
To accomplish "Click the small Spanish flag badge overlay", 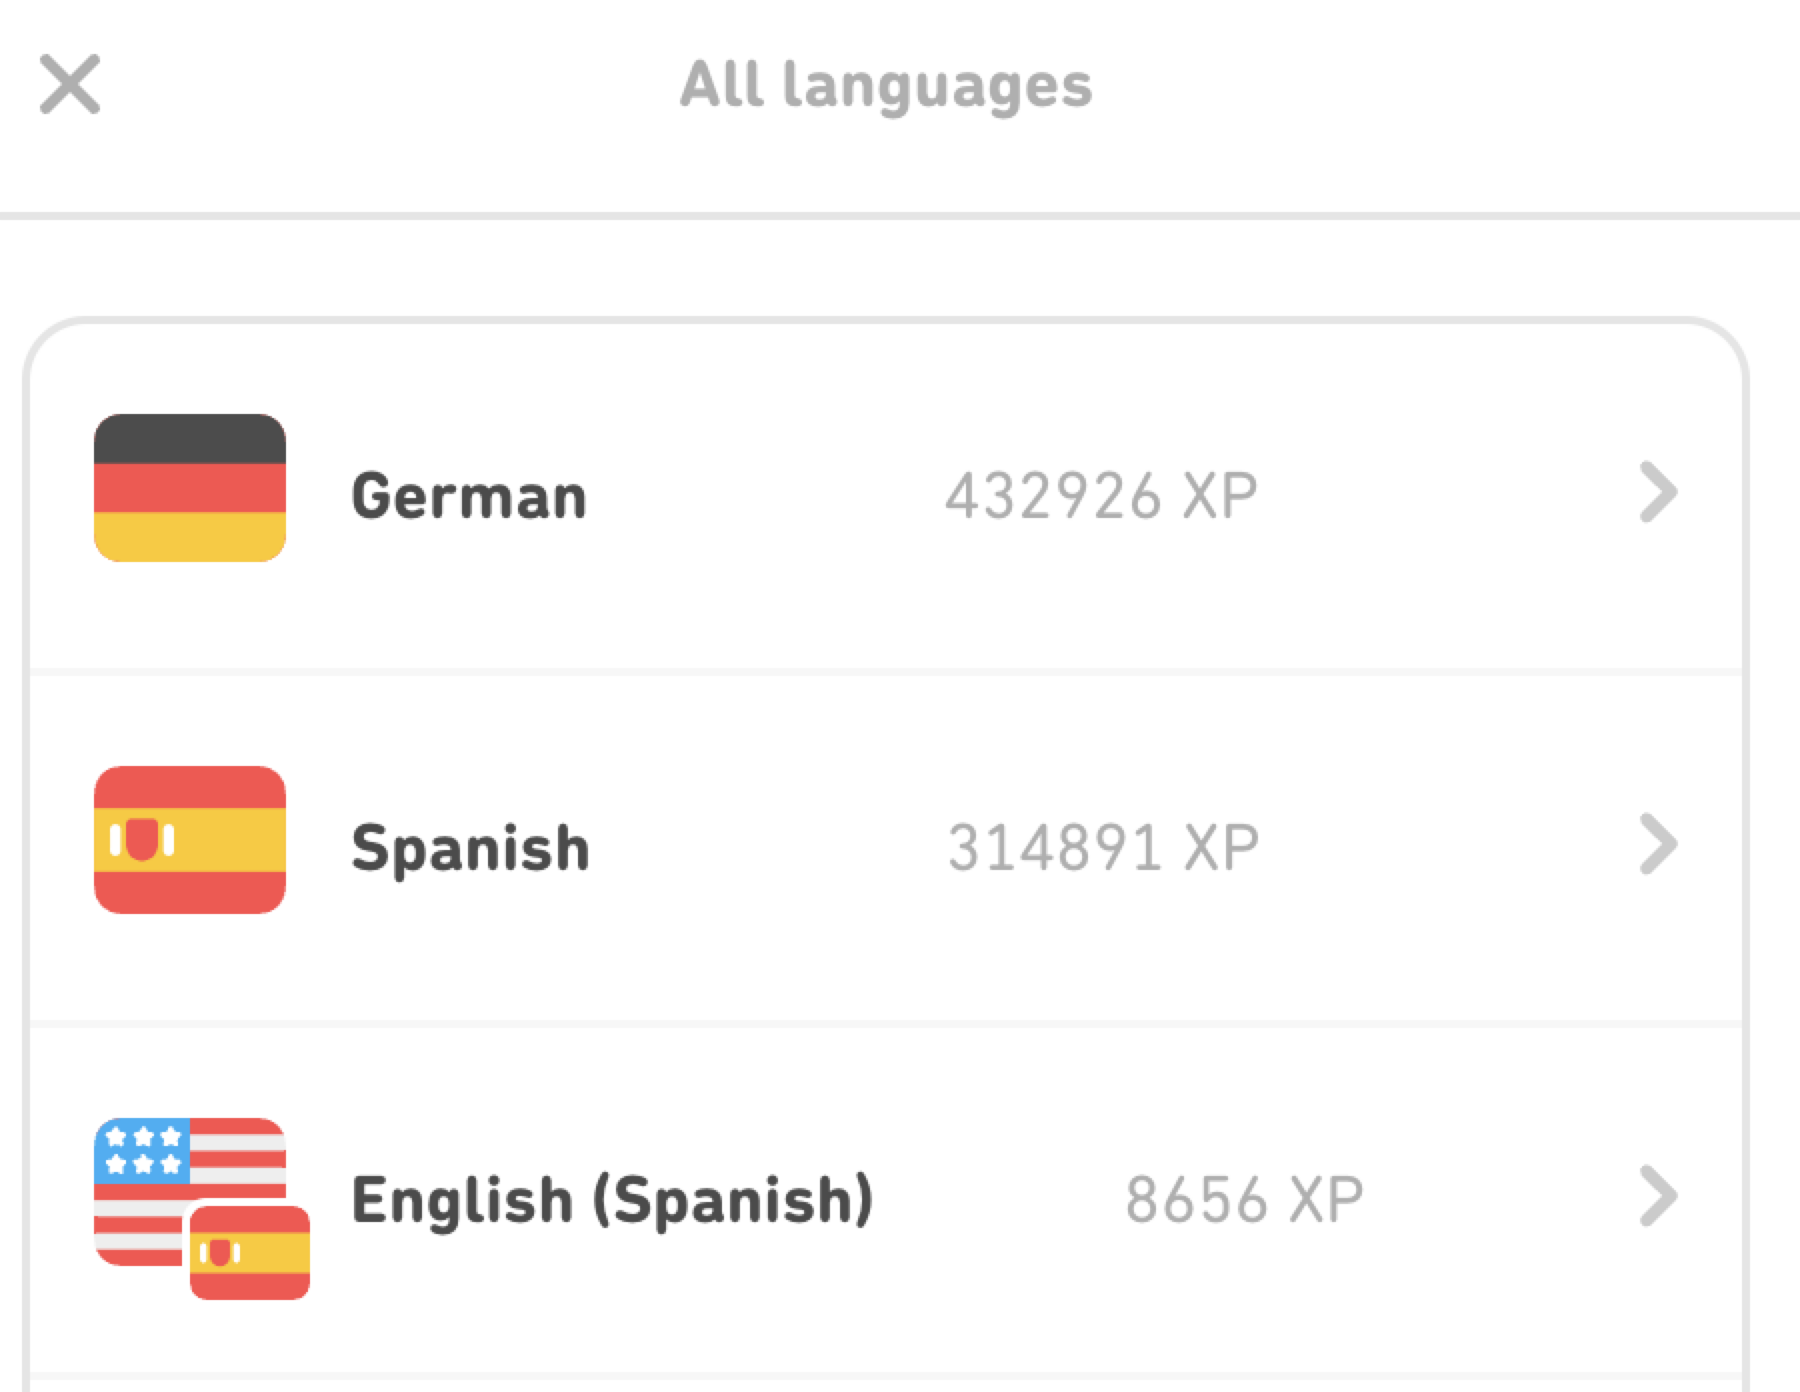I will point(250,1252).
